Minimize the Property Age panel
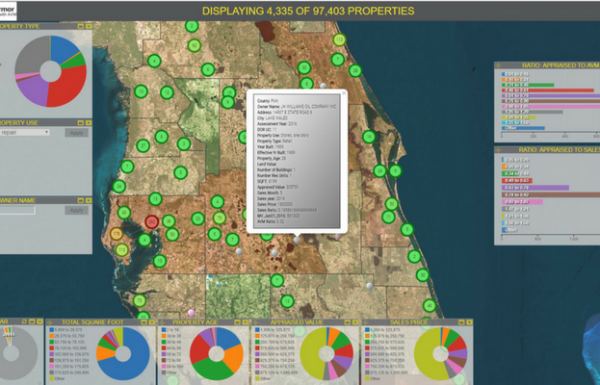 coord(237,322)
